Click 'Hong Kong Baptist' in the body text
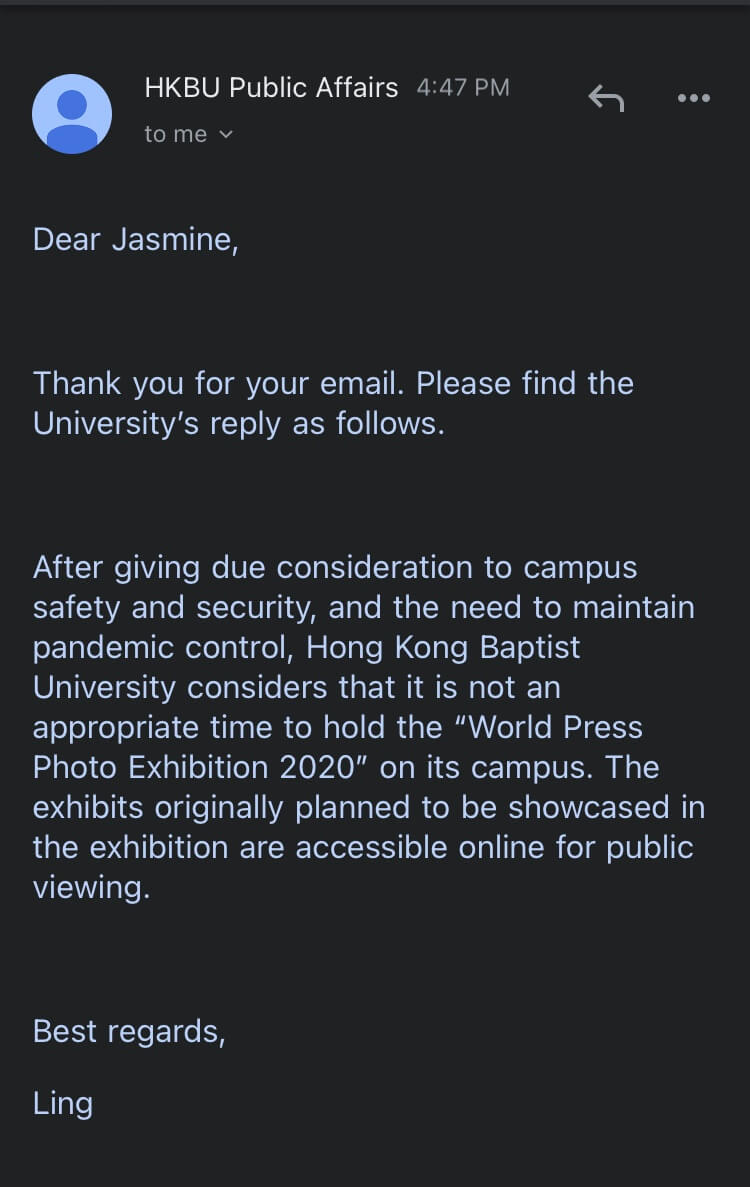750x1187 pixels. tap(443, 648)
